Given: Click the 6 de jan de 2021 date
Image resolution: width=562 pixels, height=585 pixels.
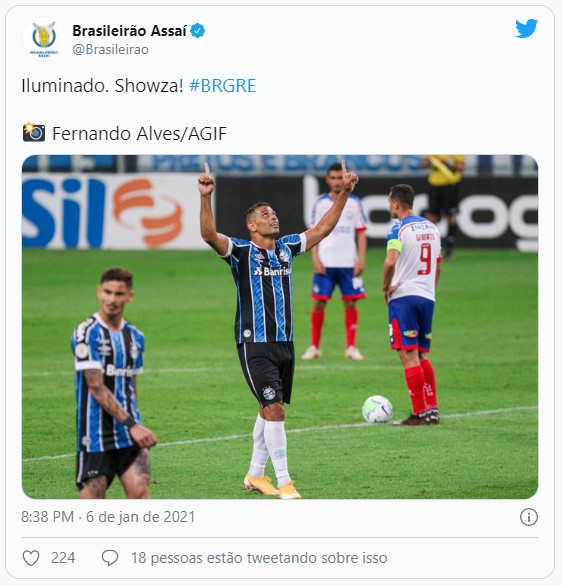Looking at the screenshot, I should (141, 517).
